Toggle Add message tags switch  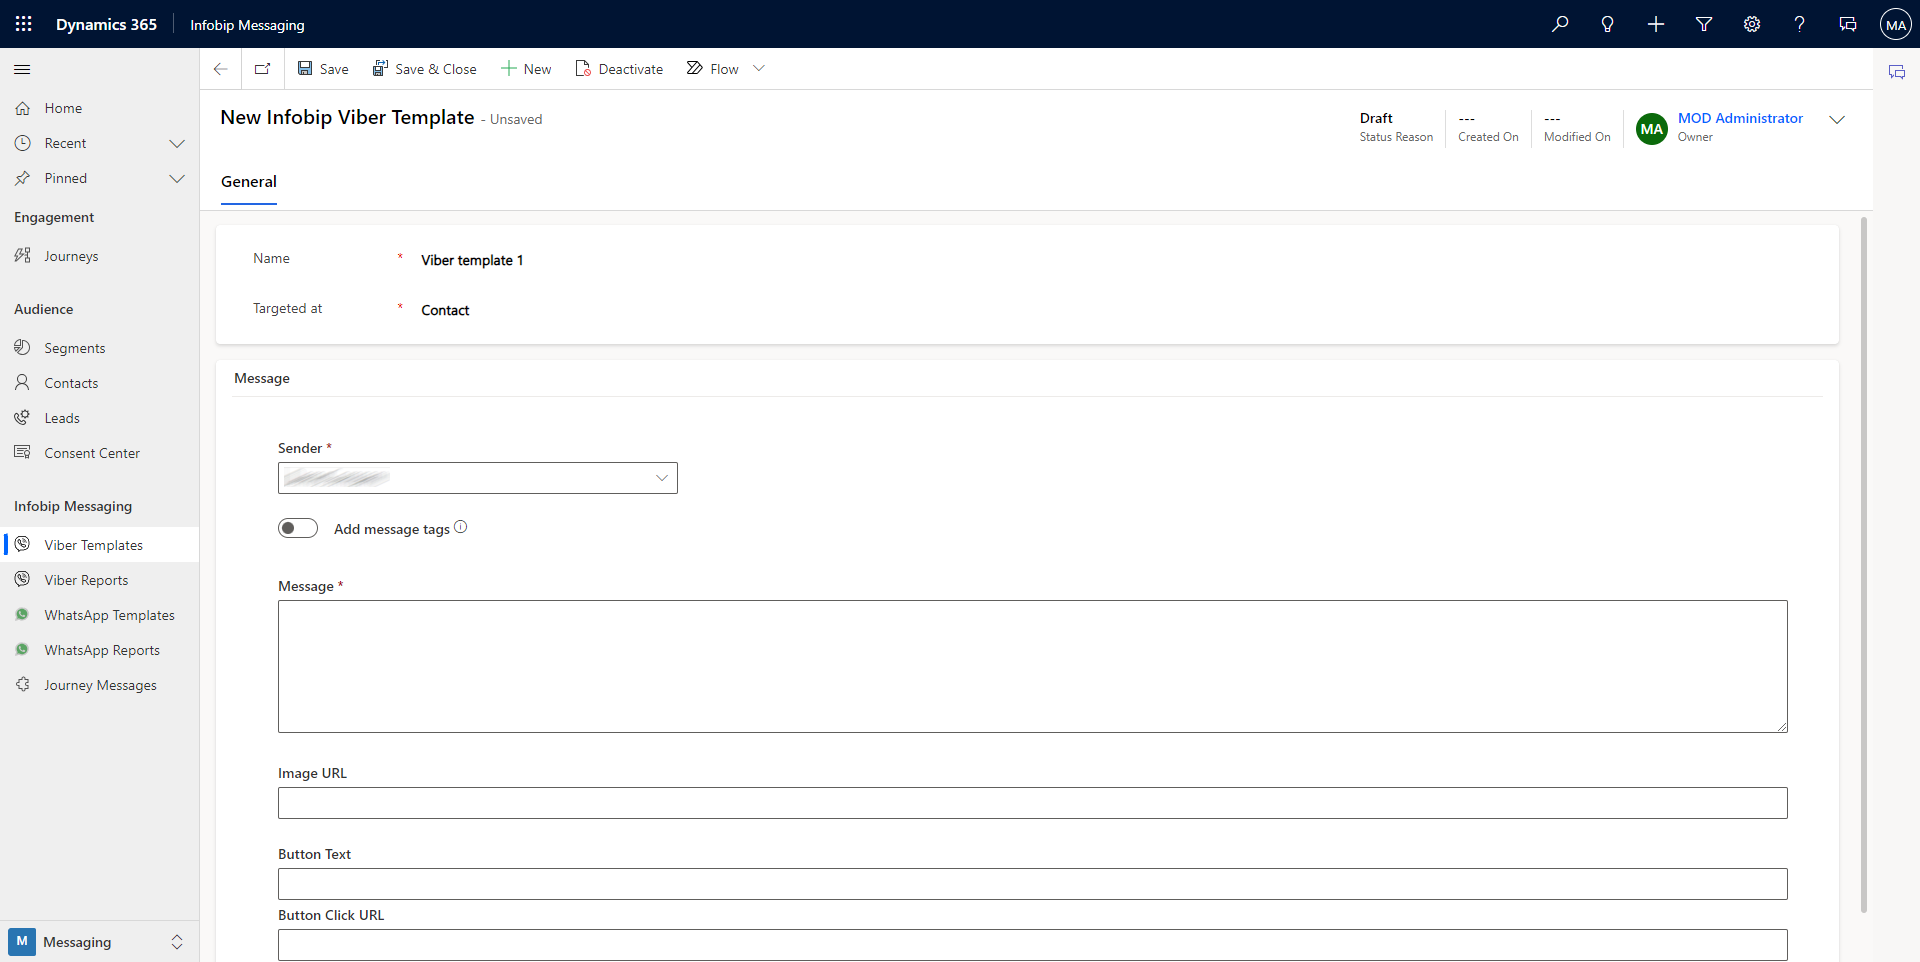pyautogui.click(x=298, y=528)
